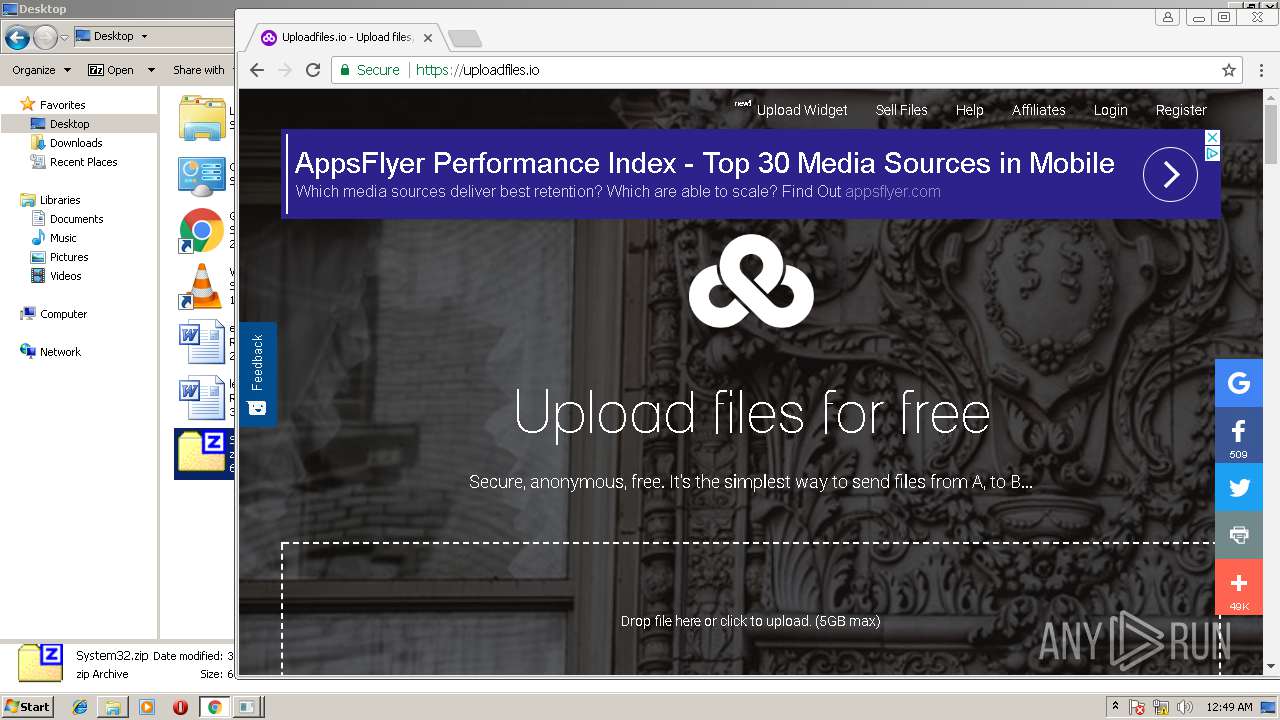Click Explorer's forward button
Image resolution: width=1280 pixels, height=720 pixels.
click(45, 38)
